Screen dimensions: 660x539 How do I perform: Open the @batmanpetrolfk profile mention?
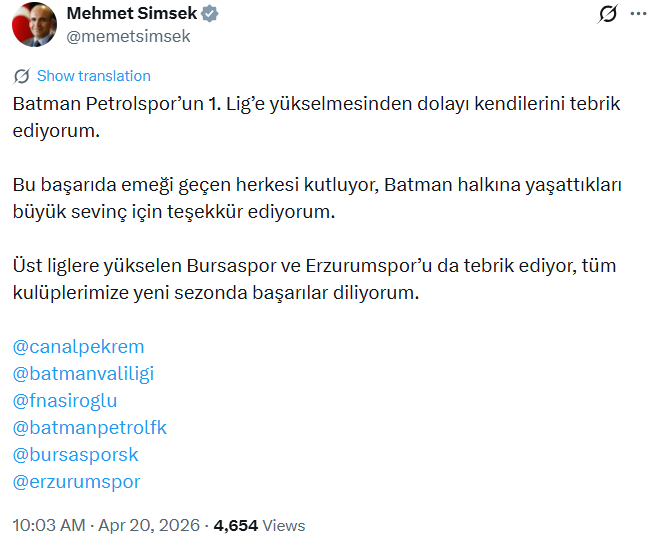tap(90, 428)
